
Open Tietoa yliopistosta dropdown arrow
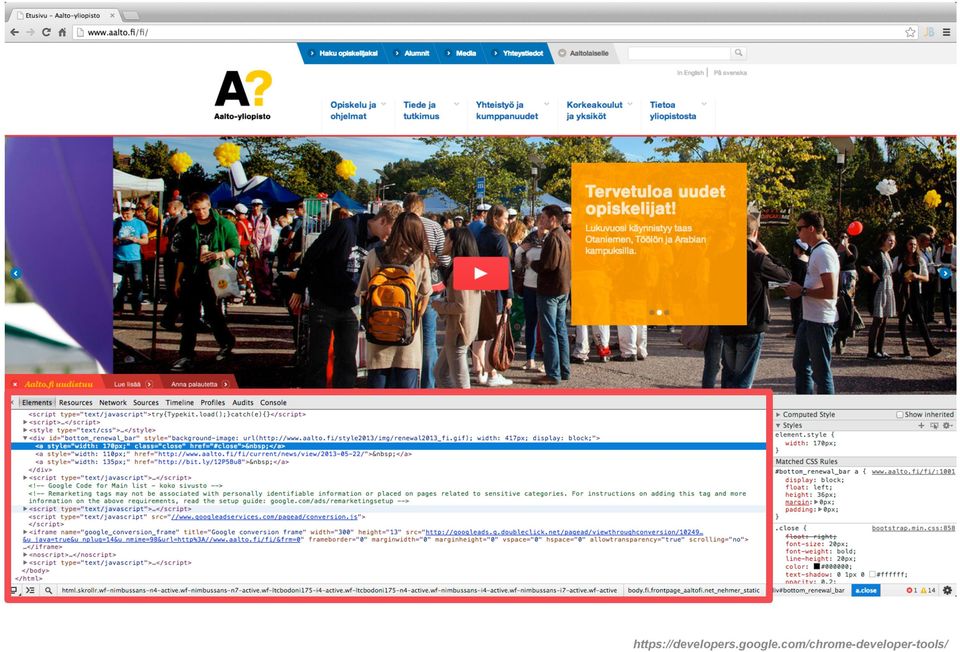click(x=704, y=104)
